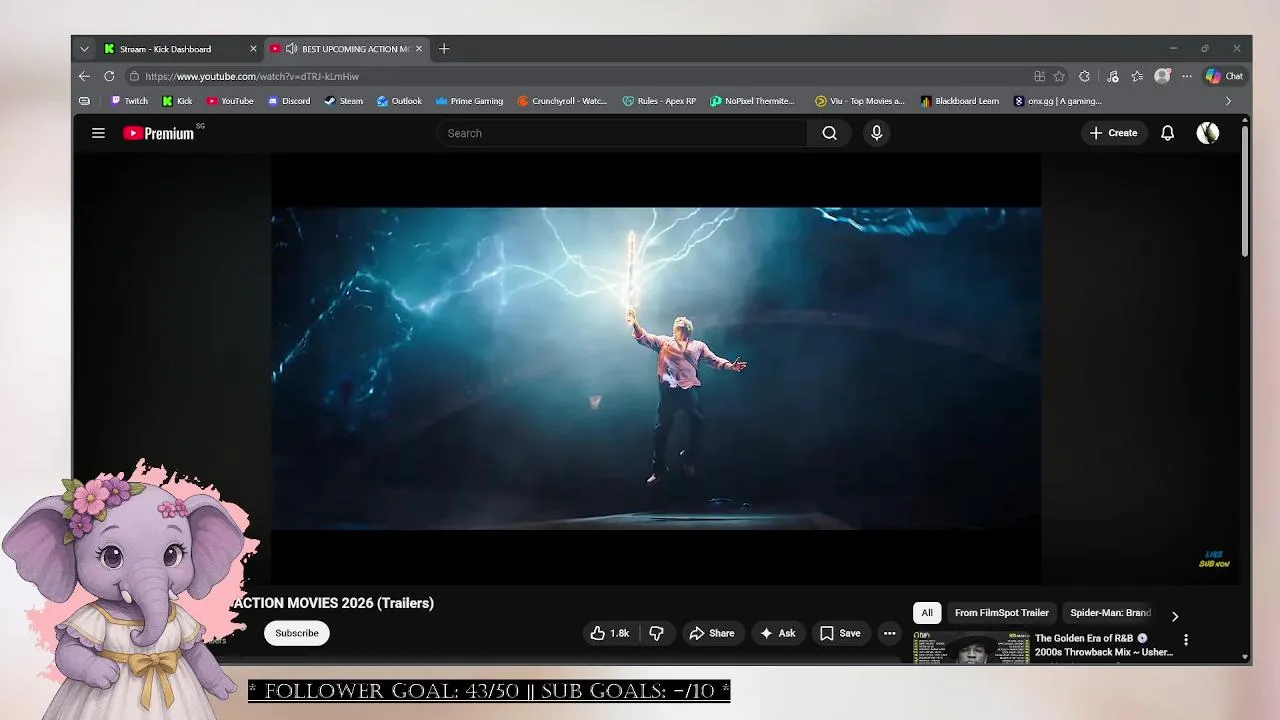Click the video player to pause
Screen dimensions: 1280x720
656,368
